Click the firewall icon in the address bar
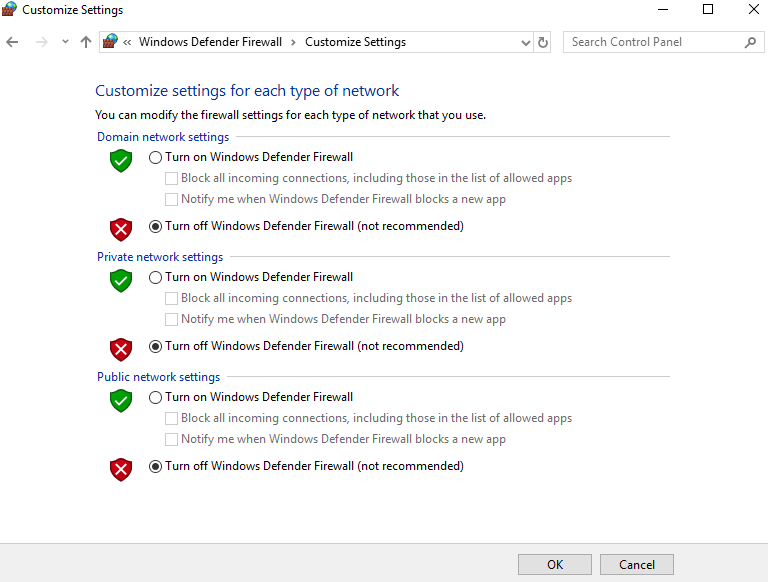Screen dimensions: 768x582 click(111, 42)
